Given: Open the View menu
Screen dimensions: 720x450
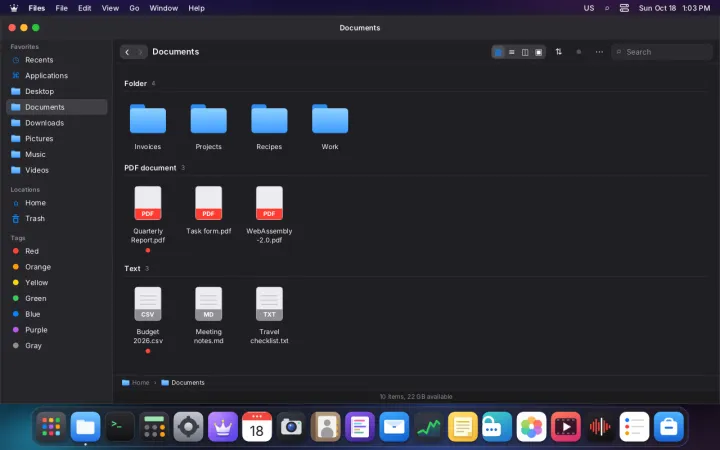Looking at the screenshot, I should (110, 8).
